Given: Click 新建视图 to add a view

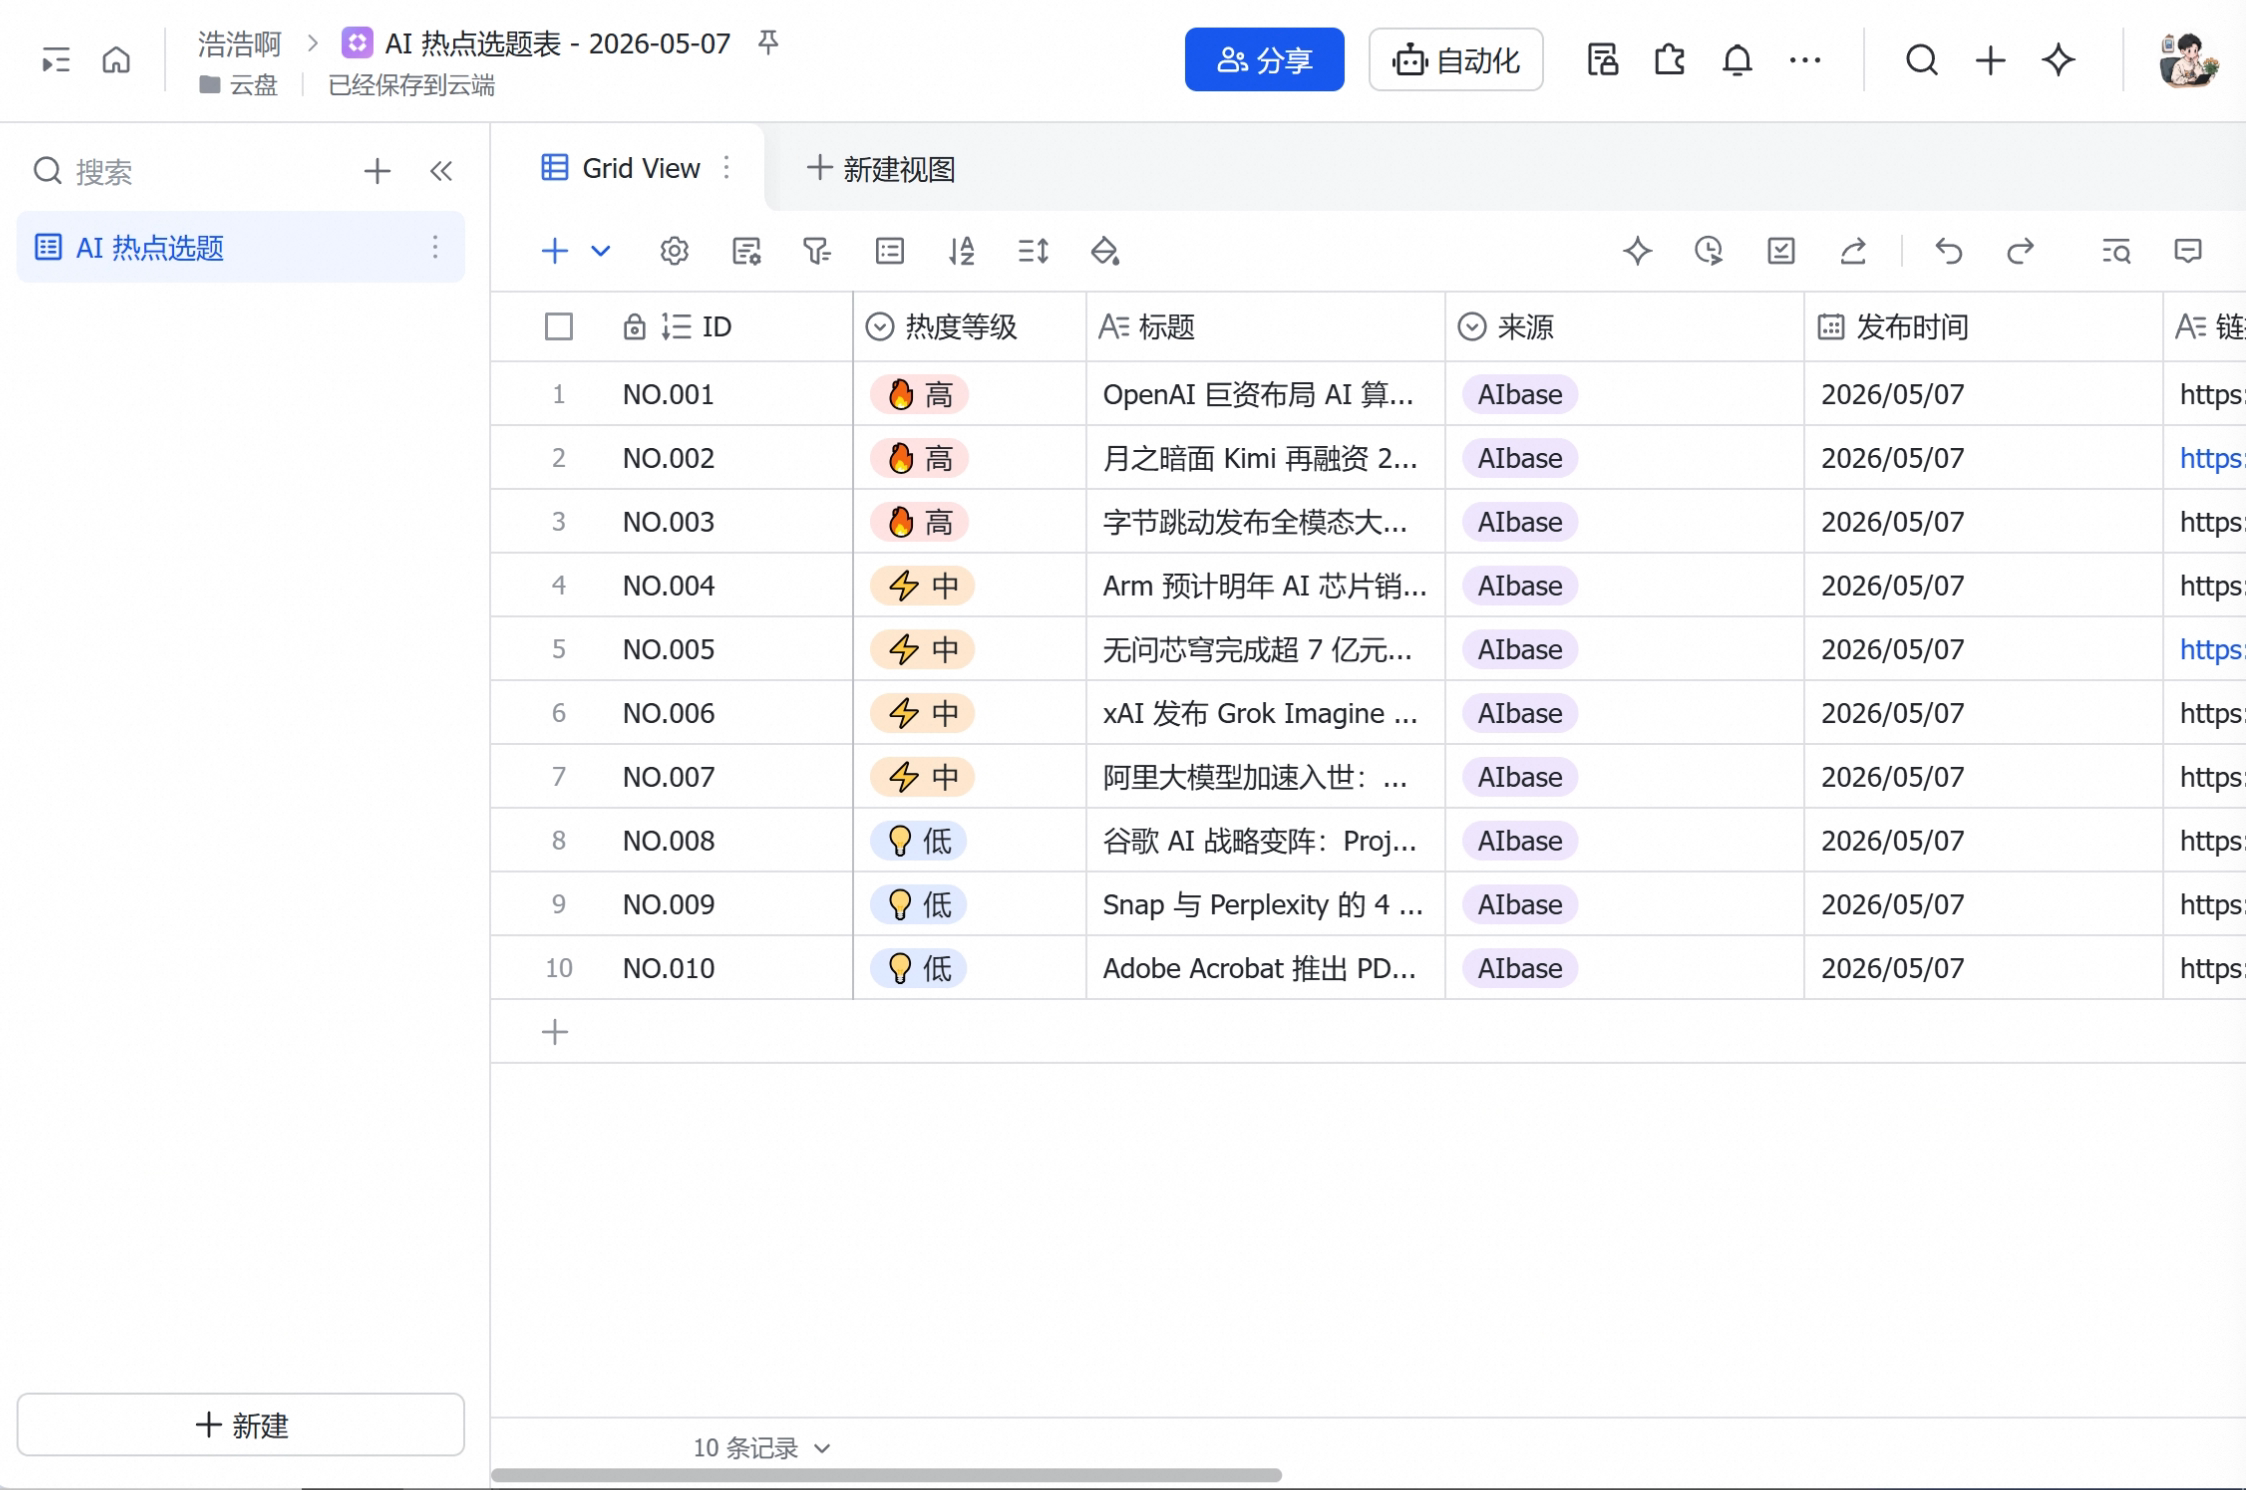Looking at the screenshot, I should point(881,169).
